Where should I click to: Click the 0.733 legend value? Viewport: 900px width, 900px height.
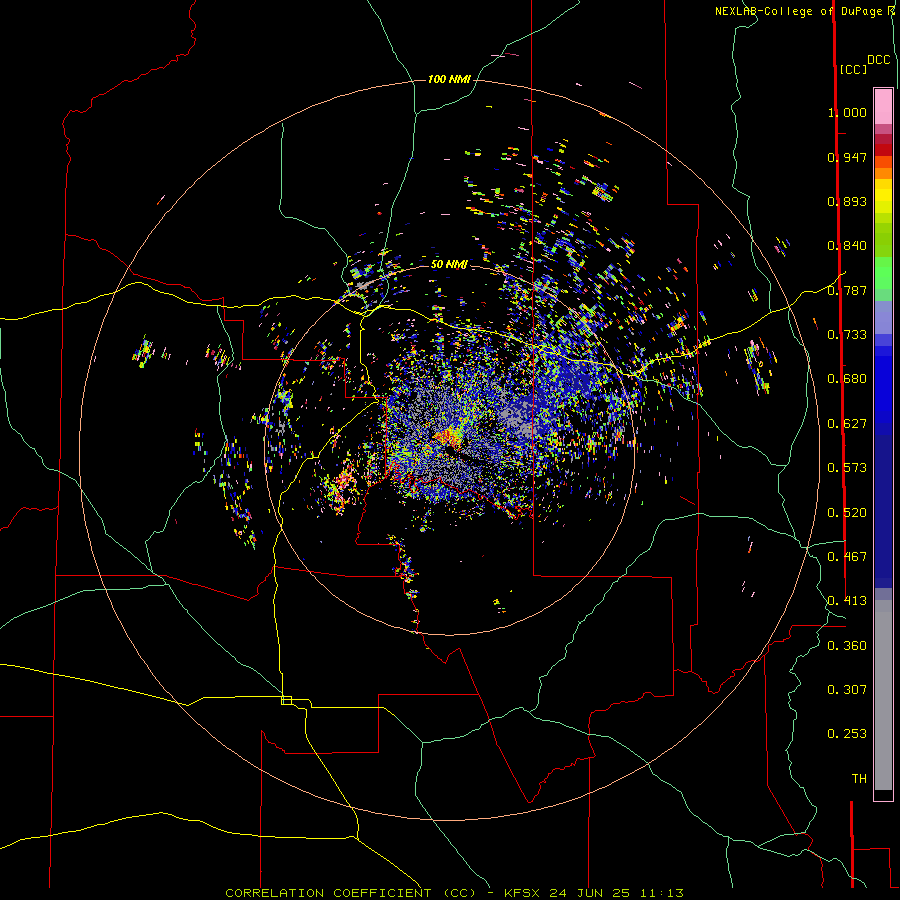click(847, 335)
